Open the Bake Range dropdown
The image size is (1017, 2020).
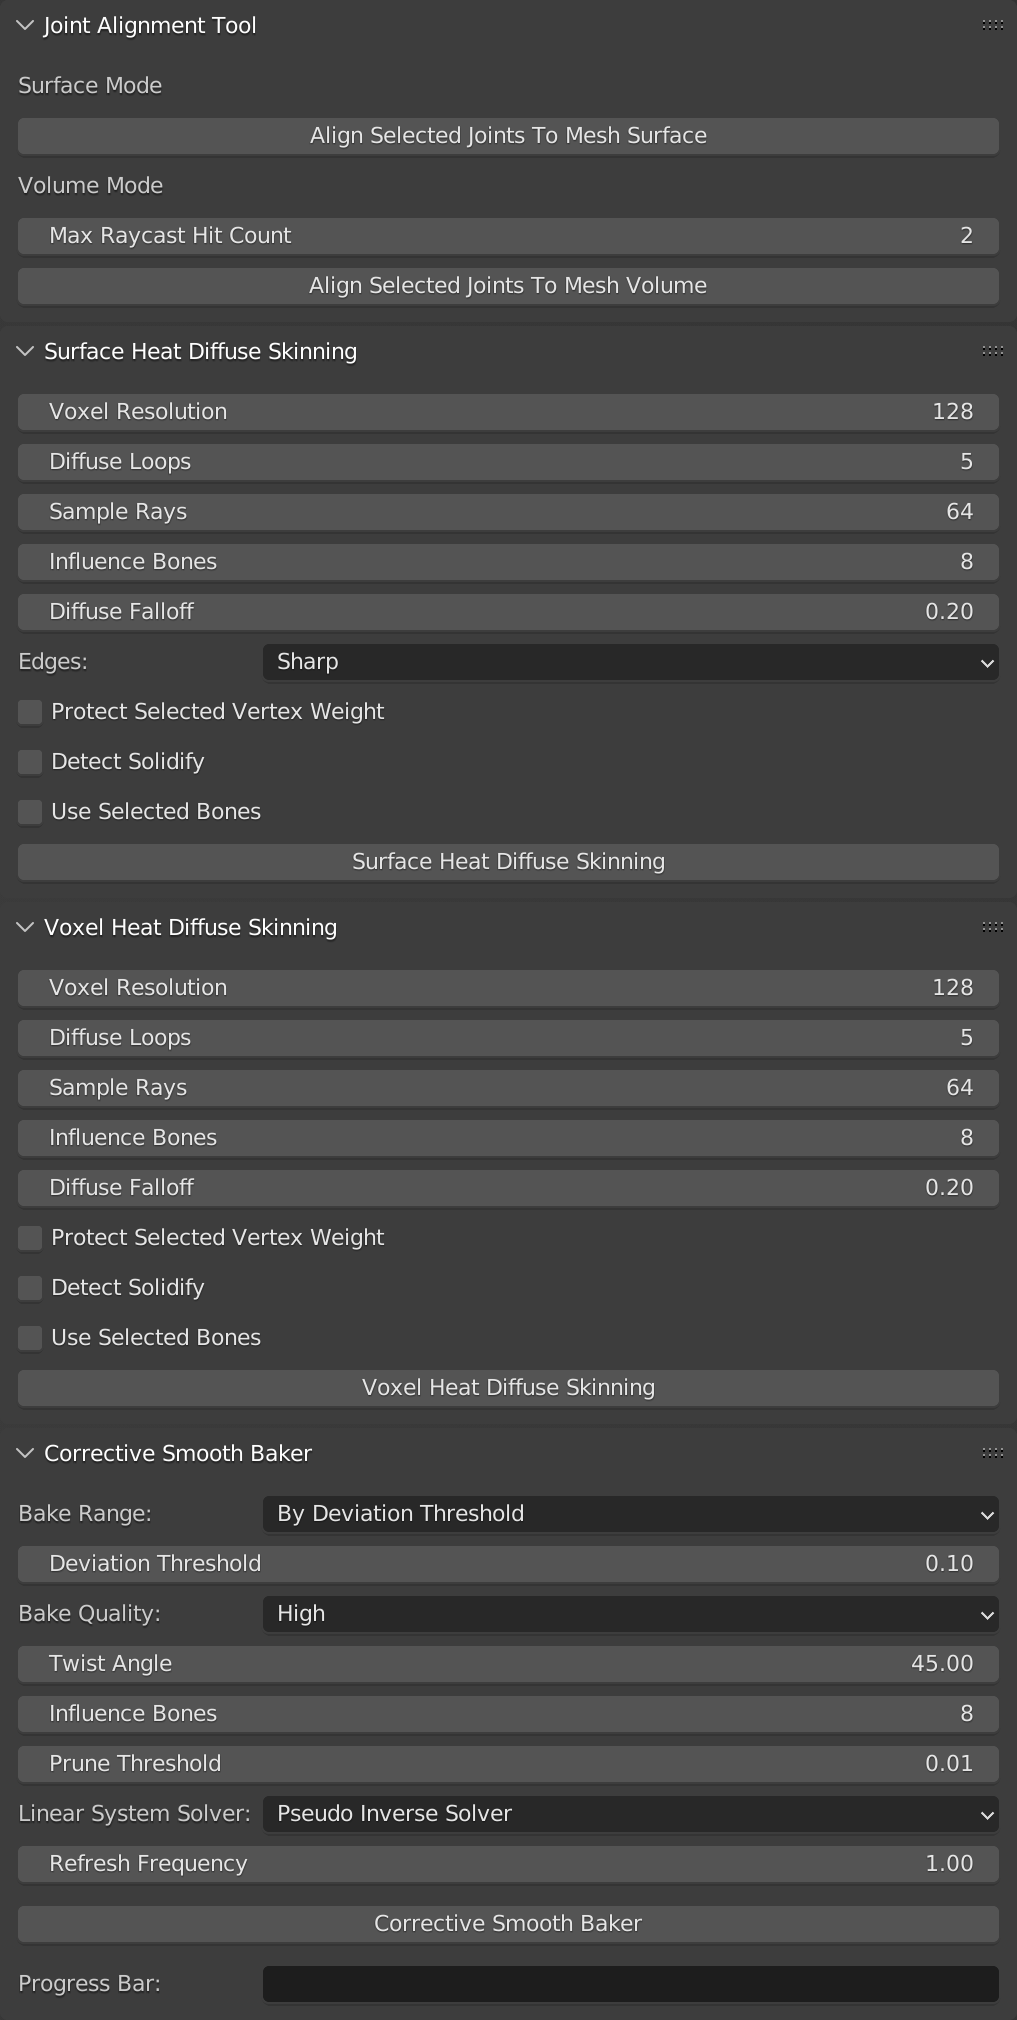pyautogui.click(x=630, y=1513)
